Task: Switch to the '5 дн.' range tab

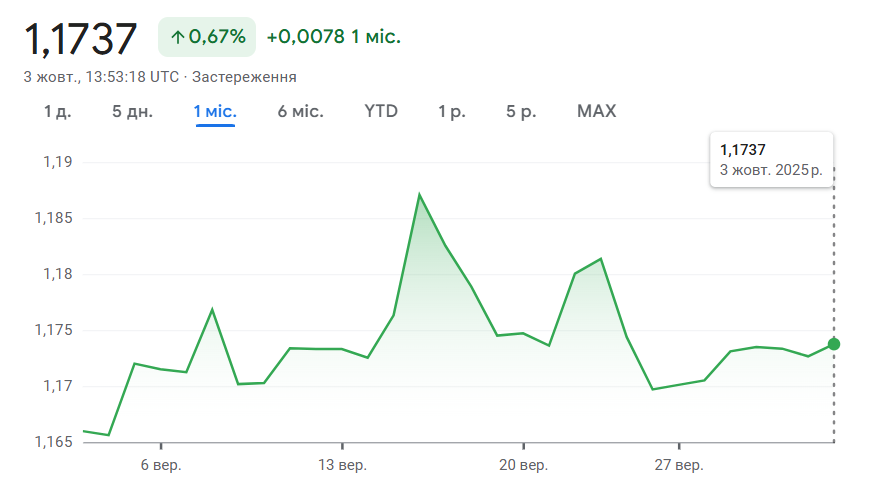Action: point(132,111)
